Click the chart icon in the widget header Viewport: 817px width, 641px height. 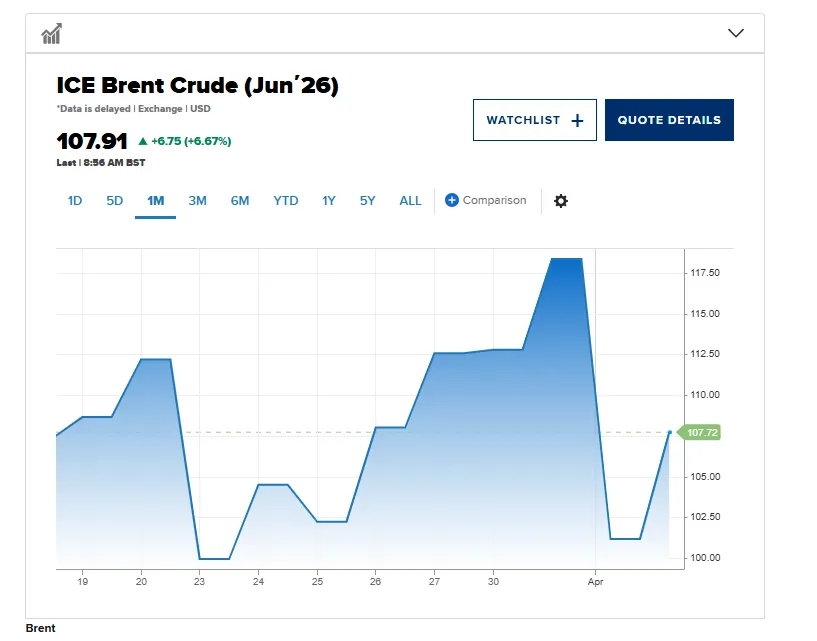coord(51,34)
